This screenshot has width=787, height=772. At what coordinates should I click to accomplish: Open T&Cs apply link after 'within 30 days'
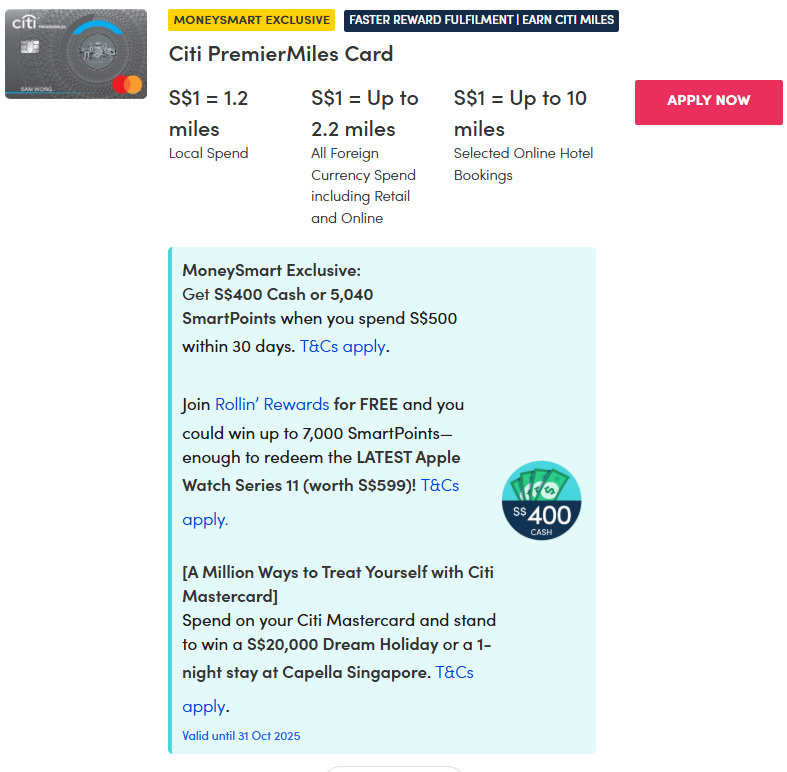[x=343, y=347]
